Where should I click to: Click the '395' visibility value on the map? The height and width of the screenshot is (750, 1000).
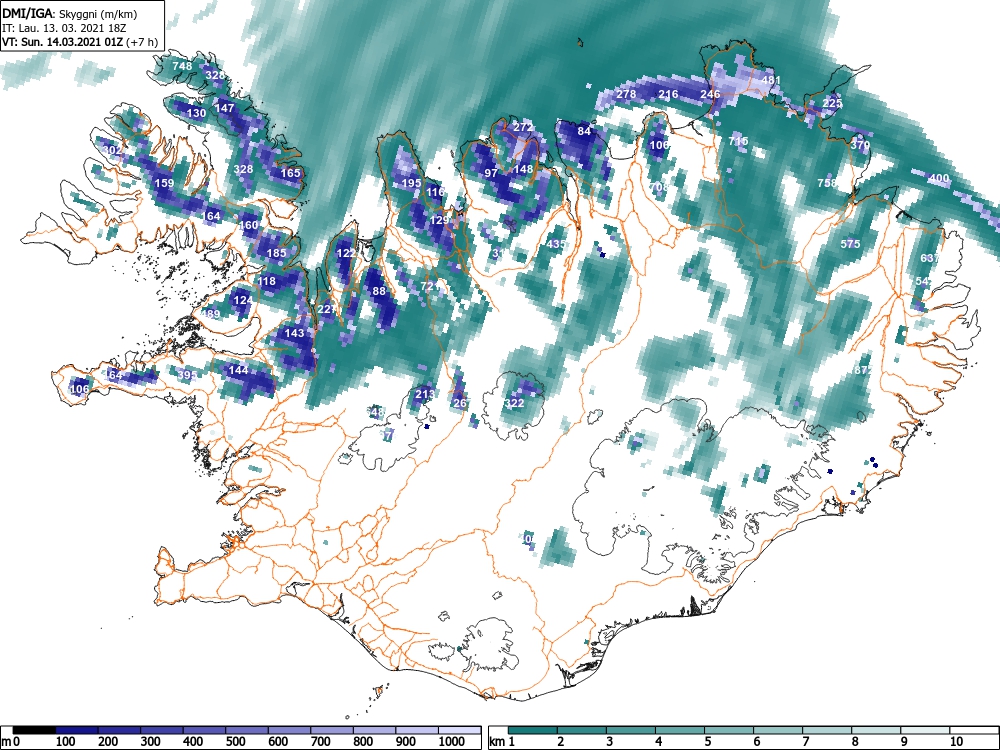(x=187, y=375)
